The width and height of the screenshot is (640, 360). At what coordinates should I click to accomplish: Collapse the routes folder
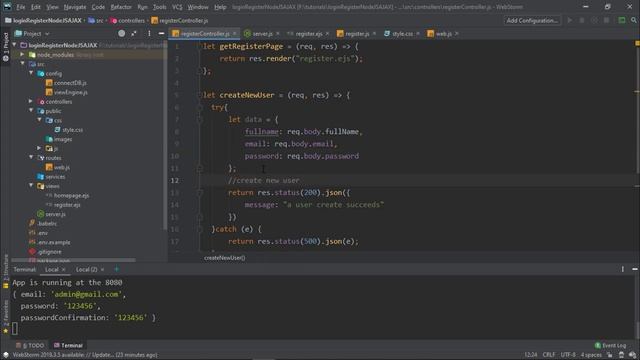[x=31, y=157]
